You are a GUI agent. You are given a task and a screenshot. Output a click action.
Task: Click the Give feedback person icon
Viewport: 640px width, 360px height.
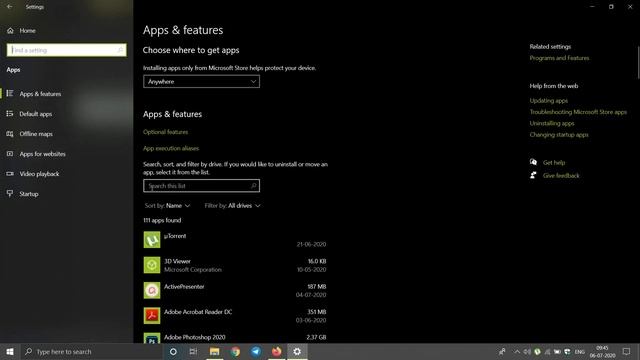533,175
